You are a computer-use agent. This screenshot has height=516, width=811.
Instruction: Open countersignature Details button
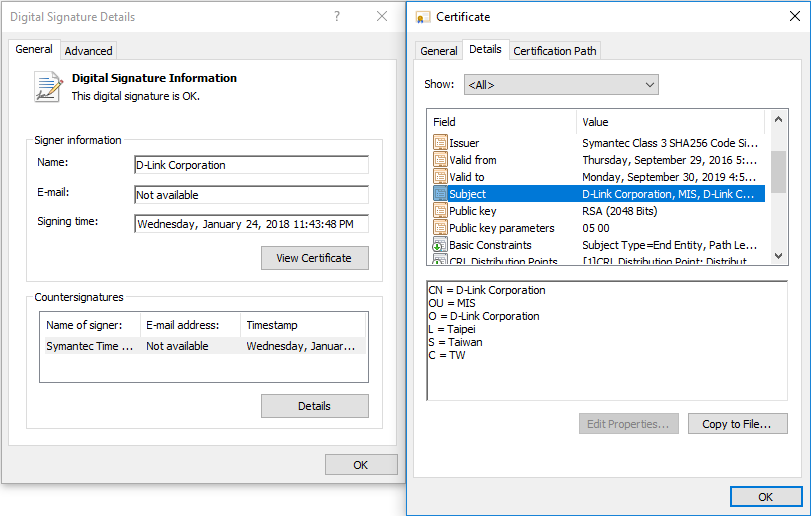314,406
